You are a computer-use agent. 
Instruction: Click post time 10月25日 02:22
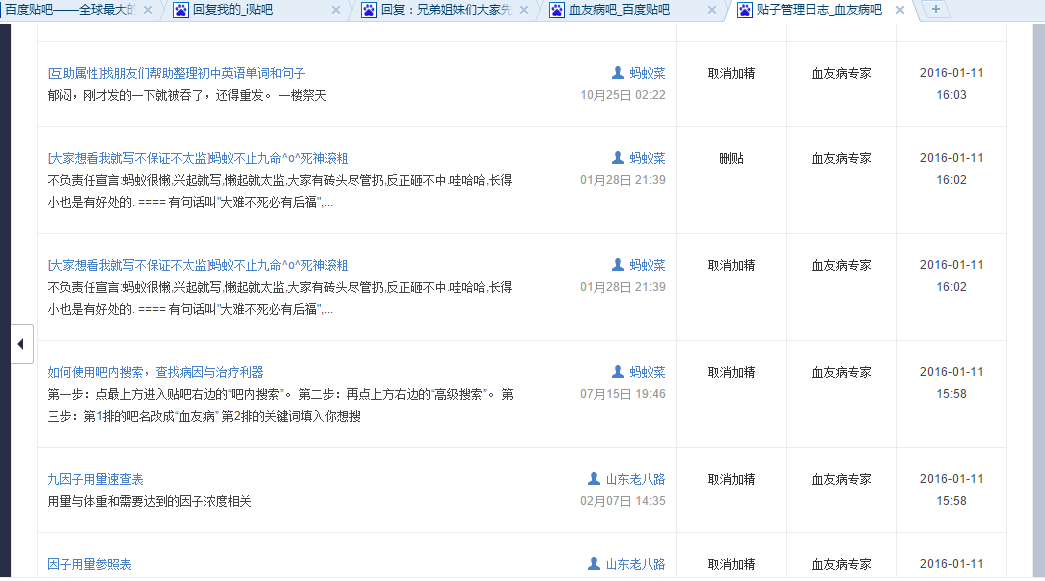click(622, 95)
